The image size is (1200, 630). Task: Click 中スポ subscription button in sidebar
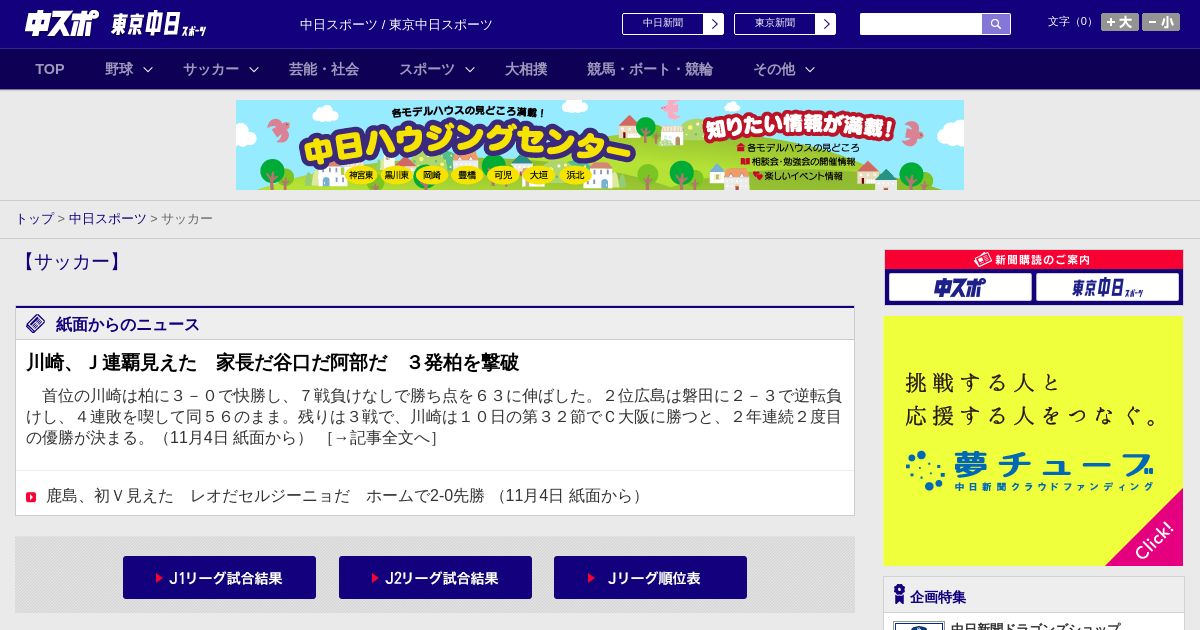[960, 287]
